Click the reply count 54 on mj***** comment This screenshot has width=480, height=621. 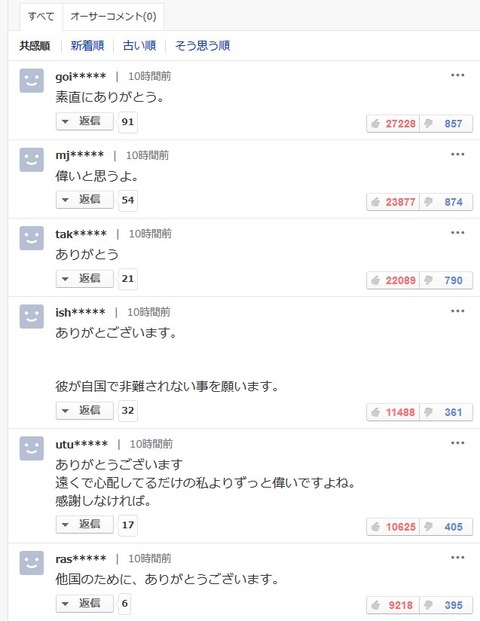point(128,200)
